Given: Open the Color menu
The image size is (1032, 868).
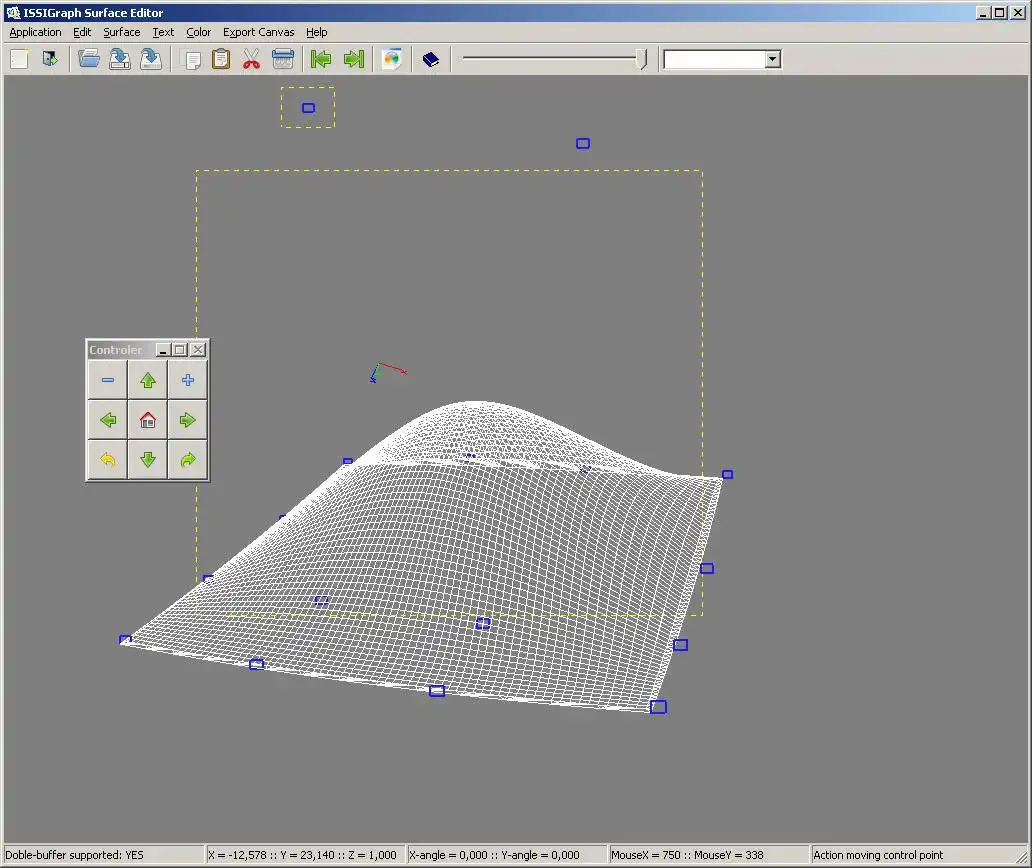Looking at the screenshot, I should [198, 32].
